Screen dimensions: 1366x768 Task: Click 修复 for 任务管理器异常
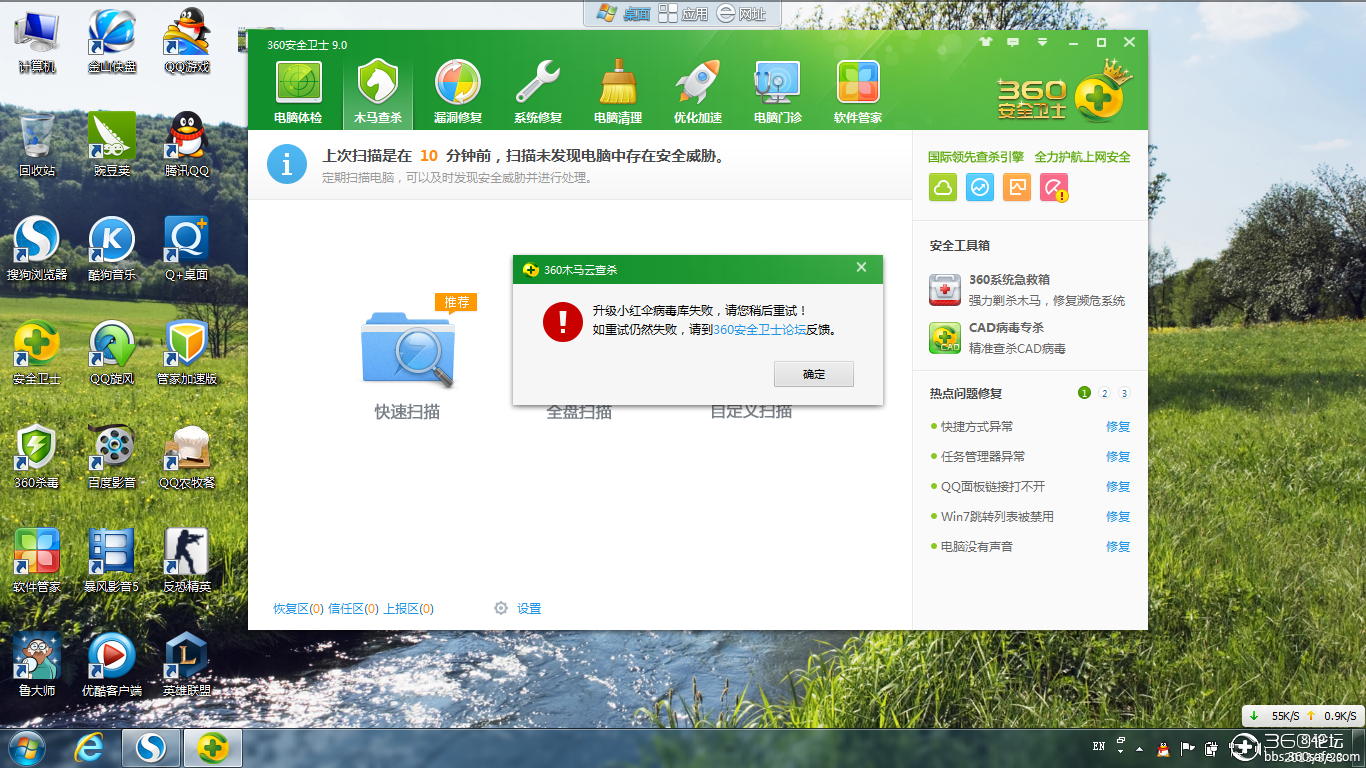pyautogui.click(x=1118, y=457)
